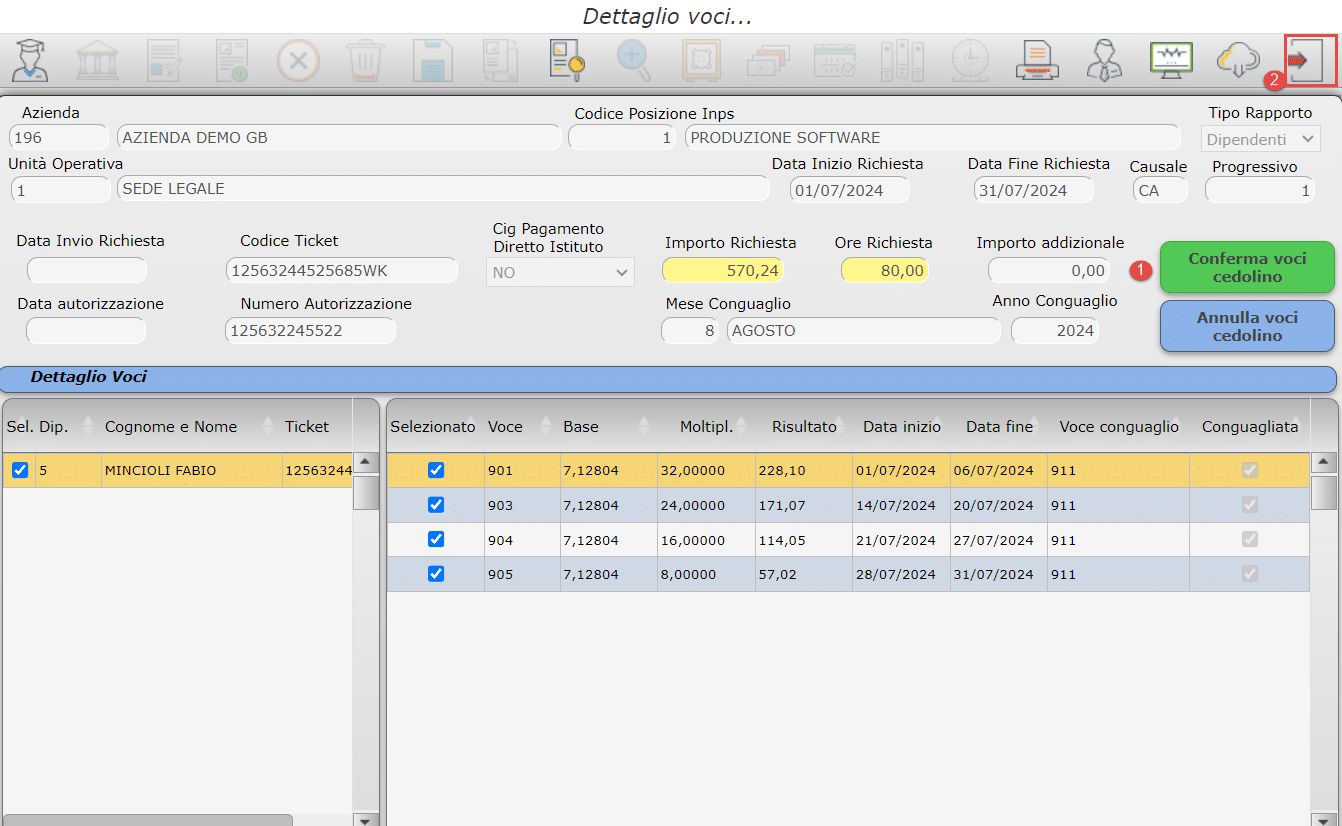
Task: Click the Moltipl. column header
Action: 707,426
